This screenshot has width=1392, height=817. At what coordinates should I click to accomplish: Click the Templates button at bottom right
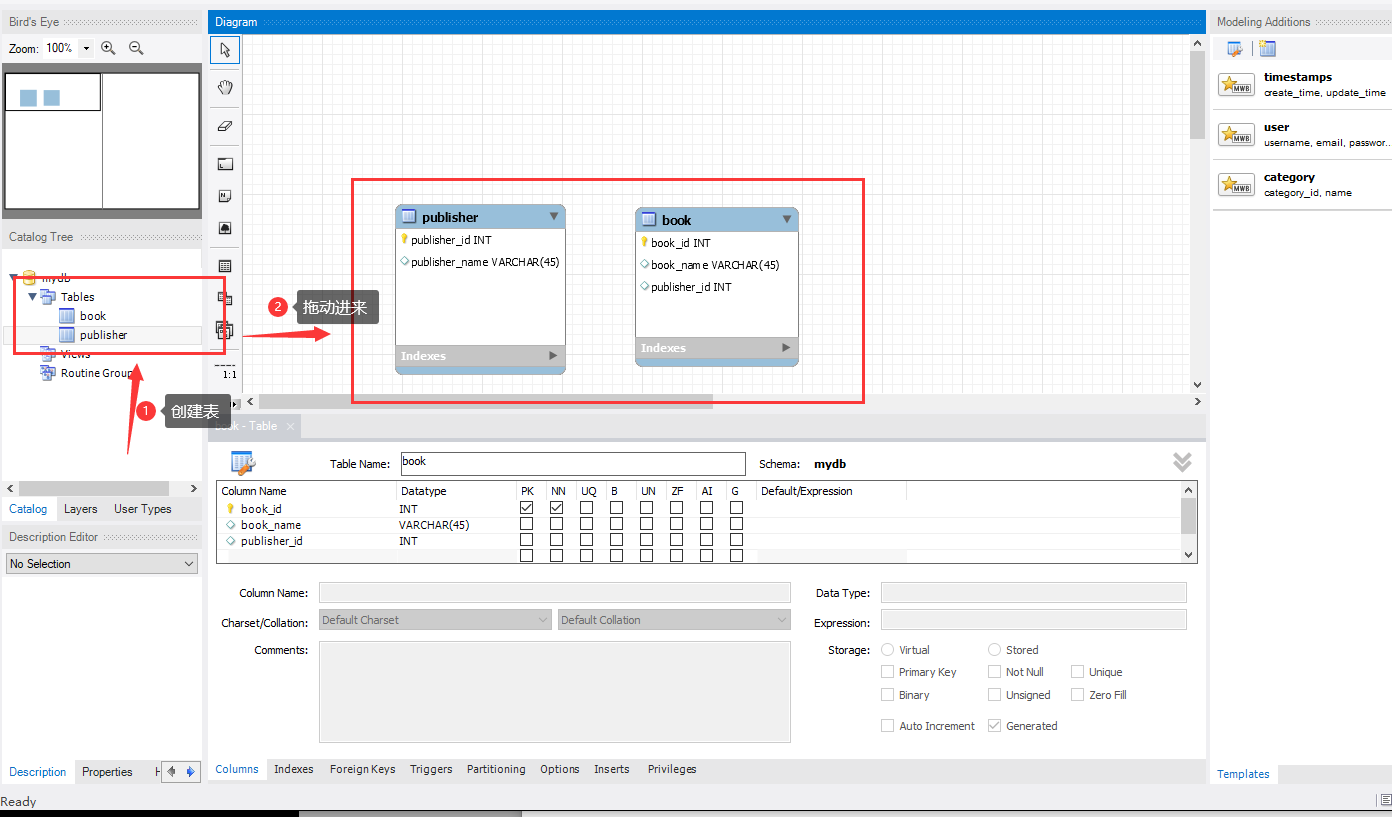(1243, 773)
